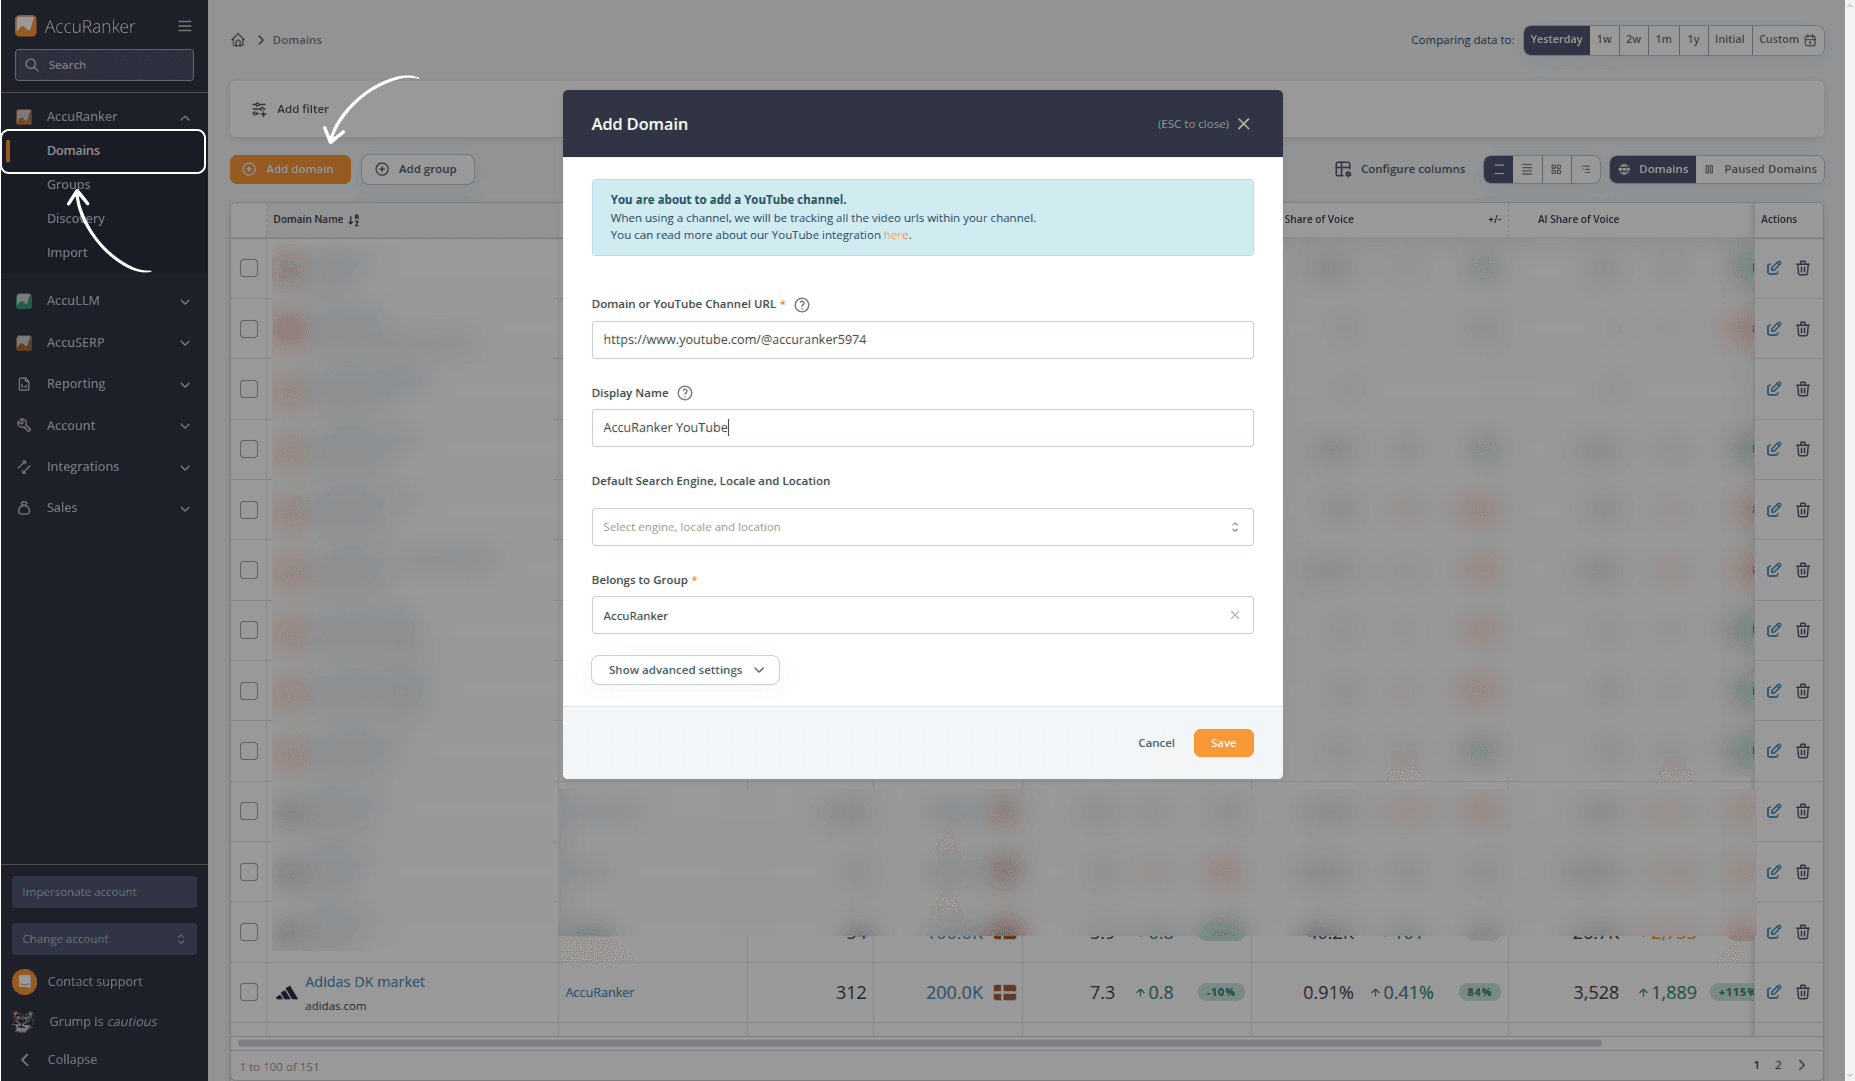Check the fourth domain row checkbox
This screenshot has height=1081, width=1855.
(249, 449)
